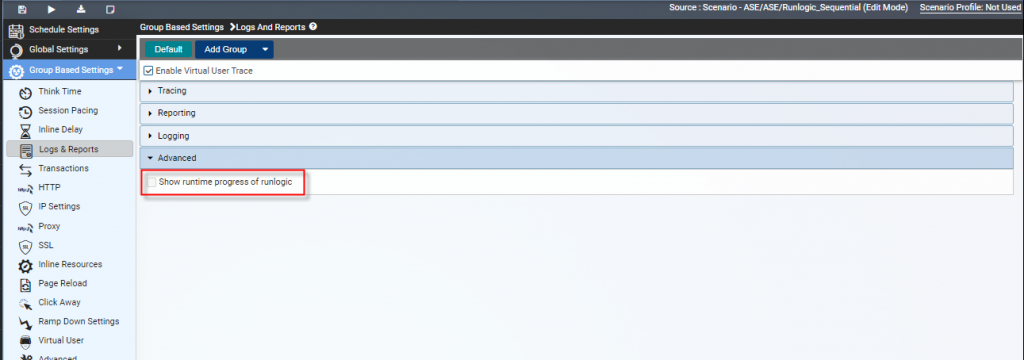
Task: Open the Add Group dropdown arrow
Action: click(x=264, y=50)
